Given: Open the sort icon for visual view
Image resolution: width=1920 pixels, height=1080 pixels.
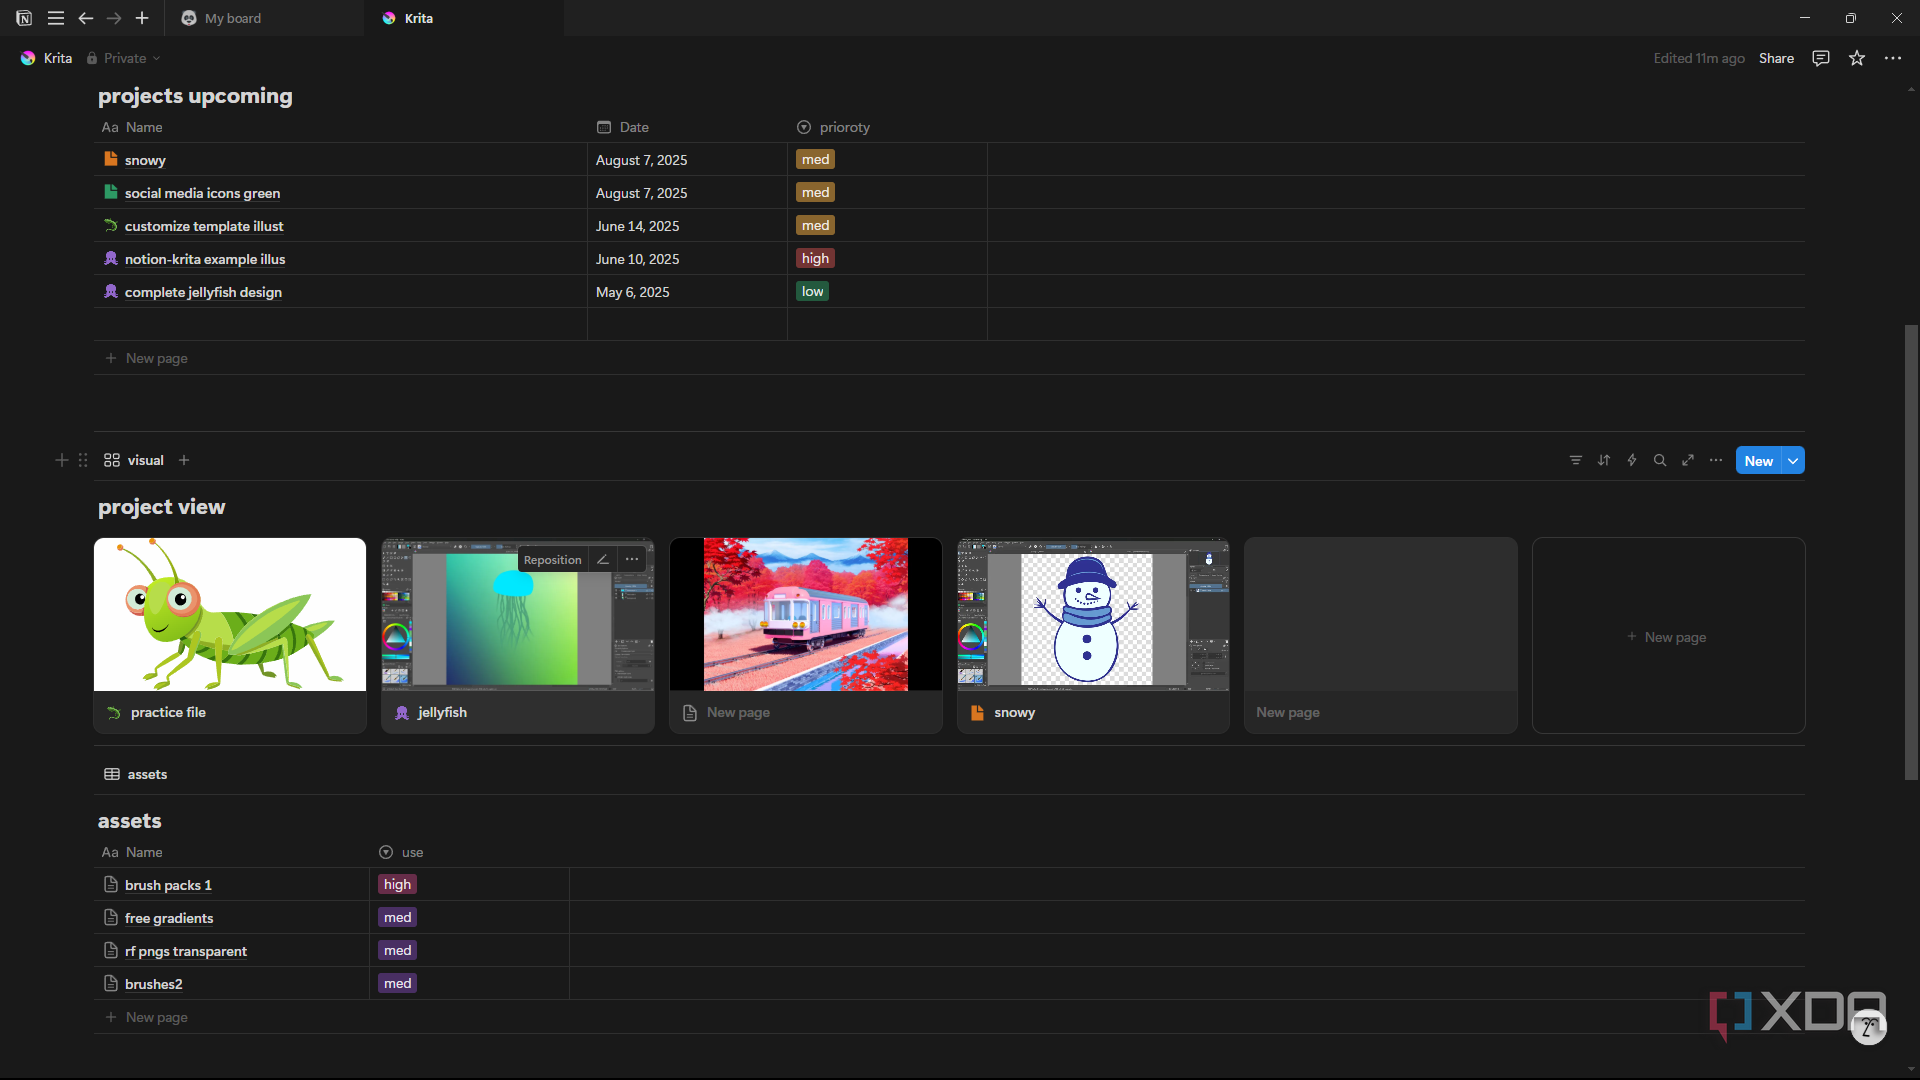Looking at the screenshot, I should [x=1604, y=460].
